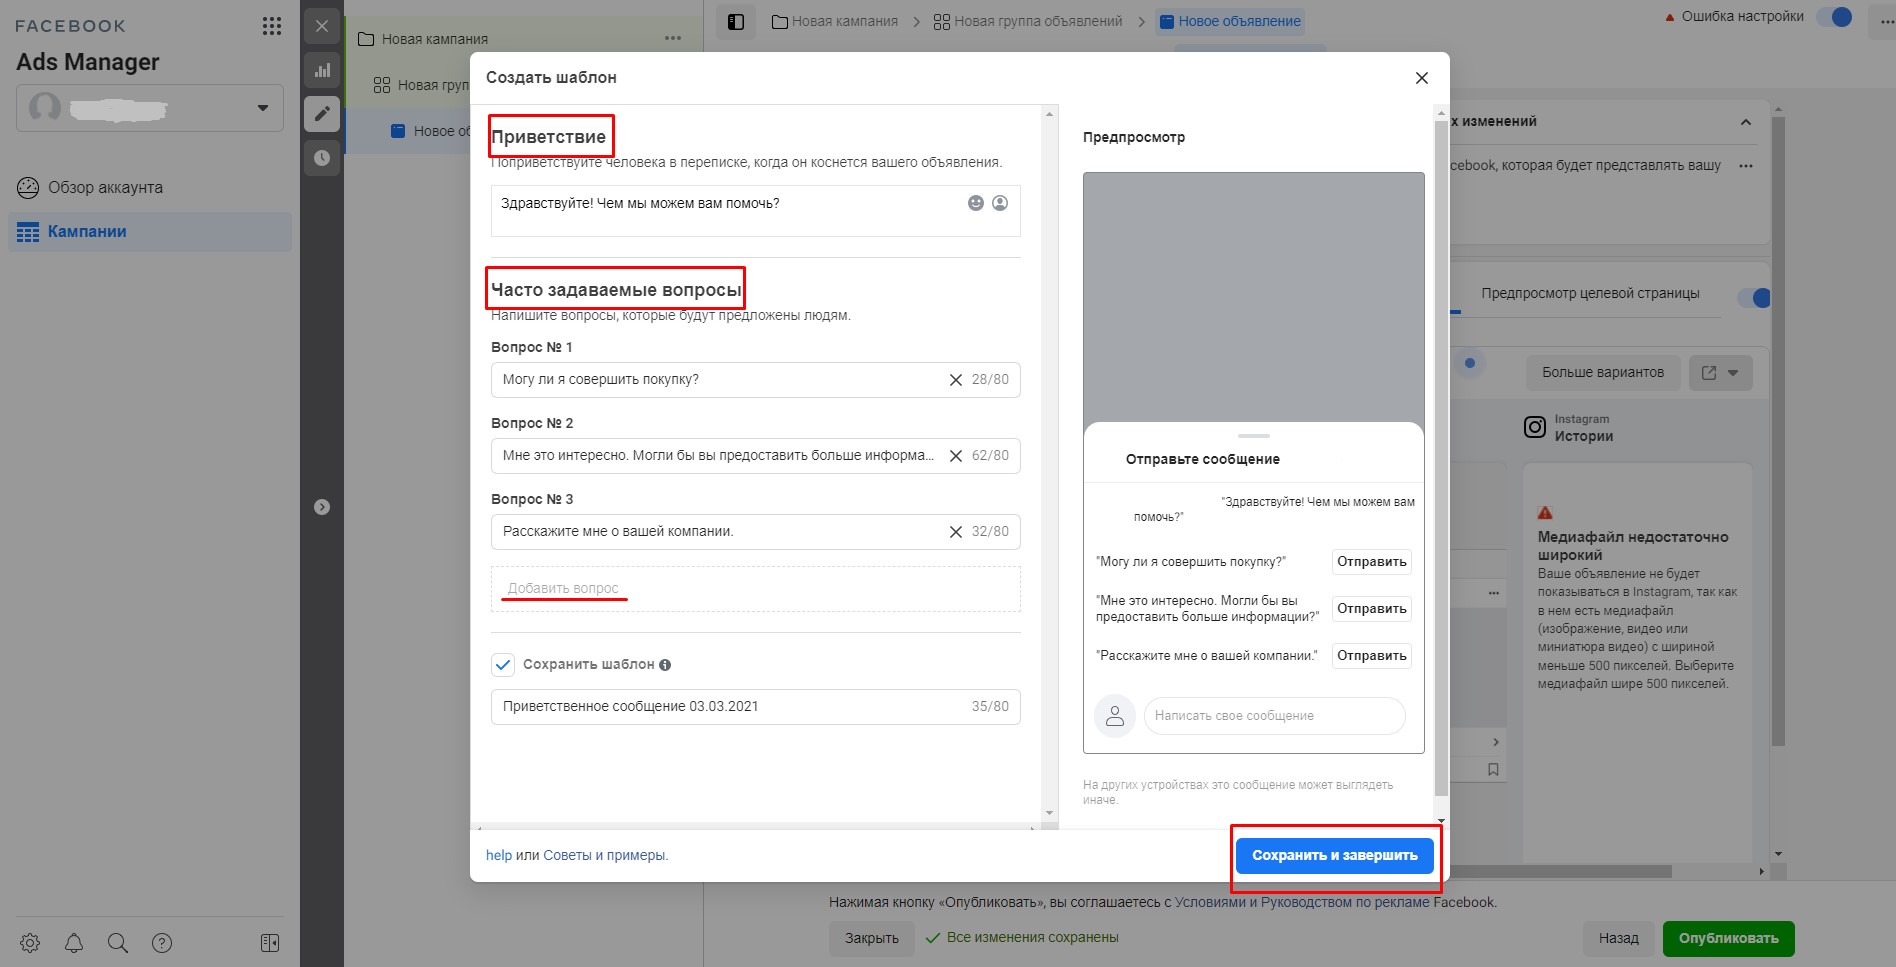Open the help question mark icon
1896x967 pixels.
click(x=162, y=943)
